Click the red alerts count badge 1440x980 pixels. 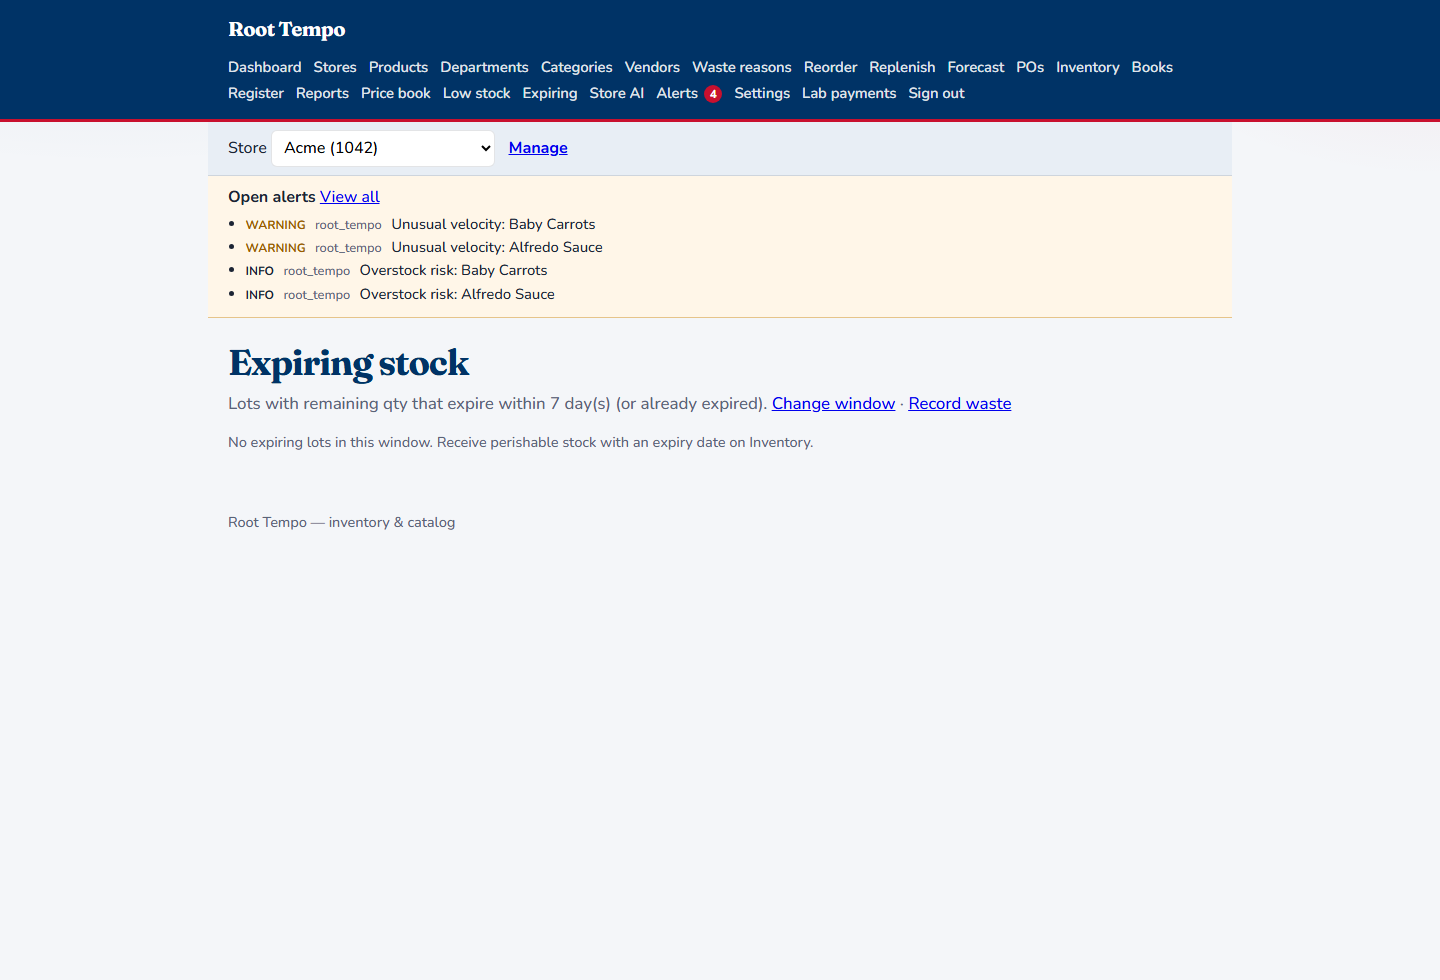pyautogui.click(x=713, y=94)
